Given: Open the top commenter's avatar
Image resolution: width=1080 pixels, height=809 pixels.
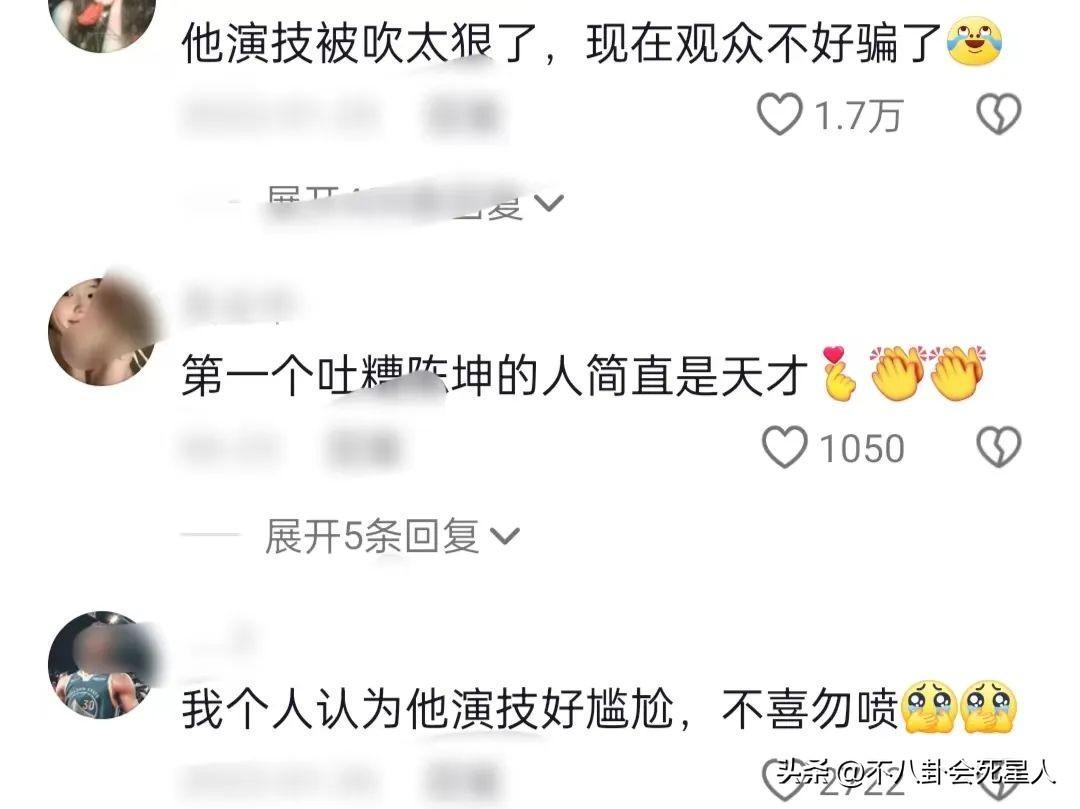Looking at the screenshot, I should (x=102, y=21).
